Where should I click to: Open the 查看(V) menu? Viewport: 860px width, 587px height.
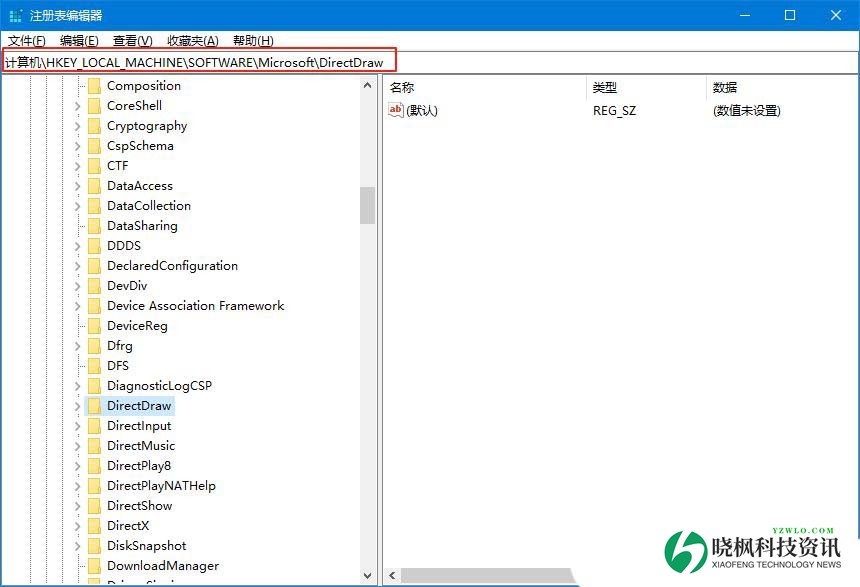tap(132, 40)
